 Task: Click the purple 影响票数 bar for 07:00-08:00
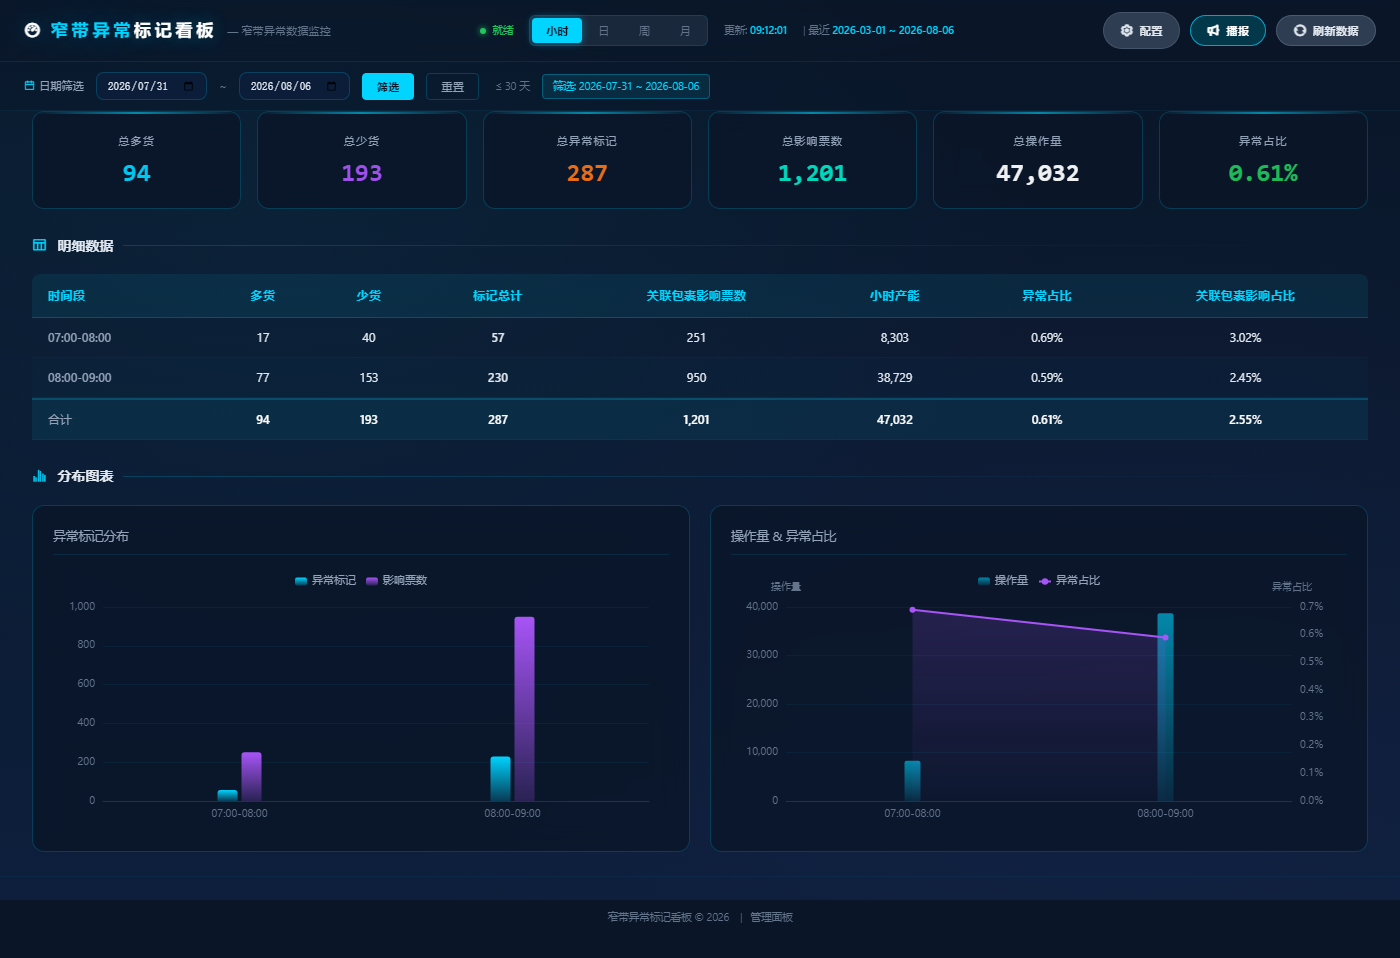coord(251,777)
